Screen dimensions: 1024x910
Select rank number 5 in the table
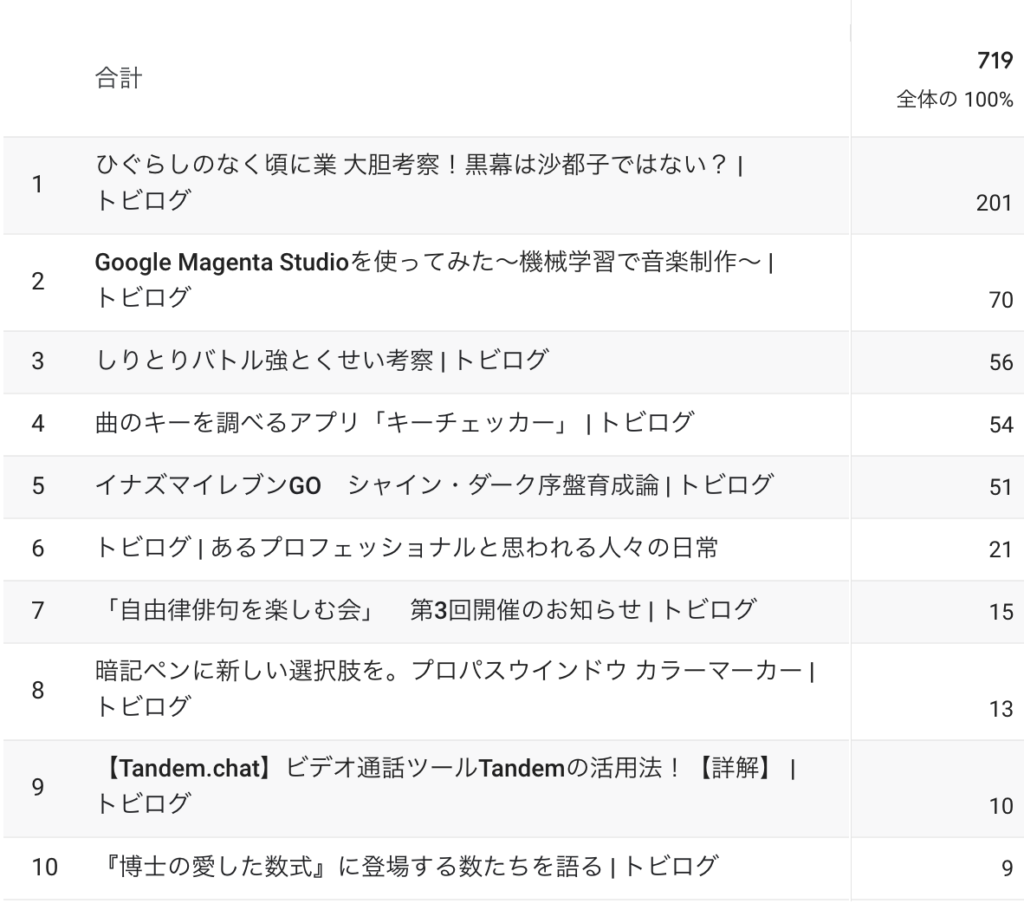[x=38, y=486]
